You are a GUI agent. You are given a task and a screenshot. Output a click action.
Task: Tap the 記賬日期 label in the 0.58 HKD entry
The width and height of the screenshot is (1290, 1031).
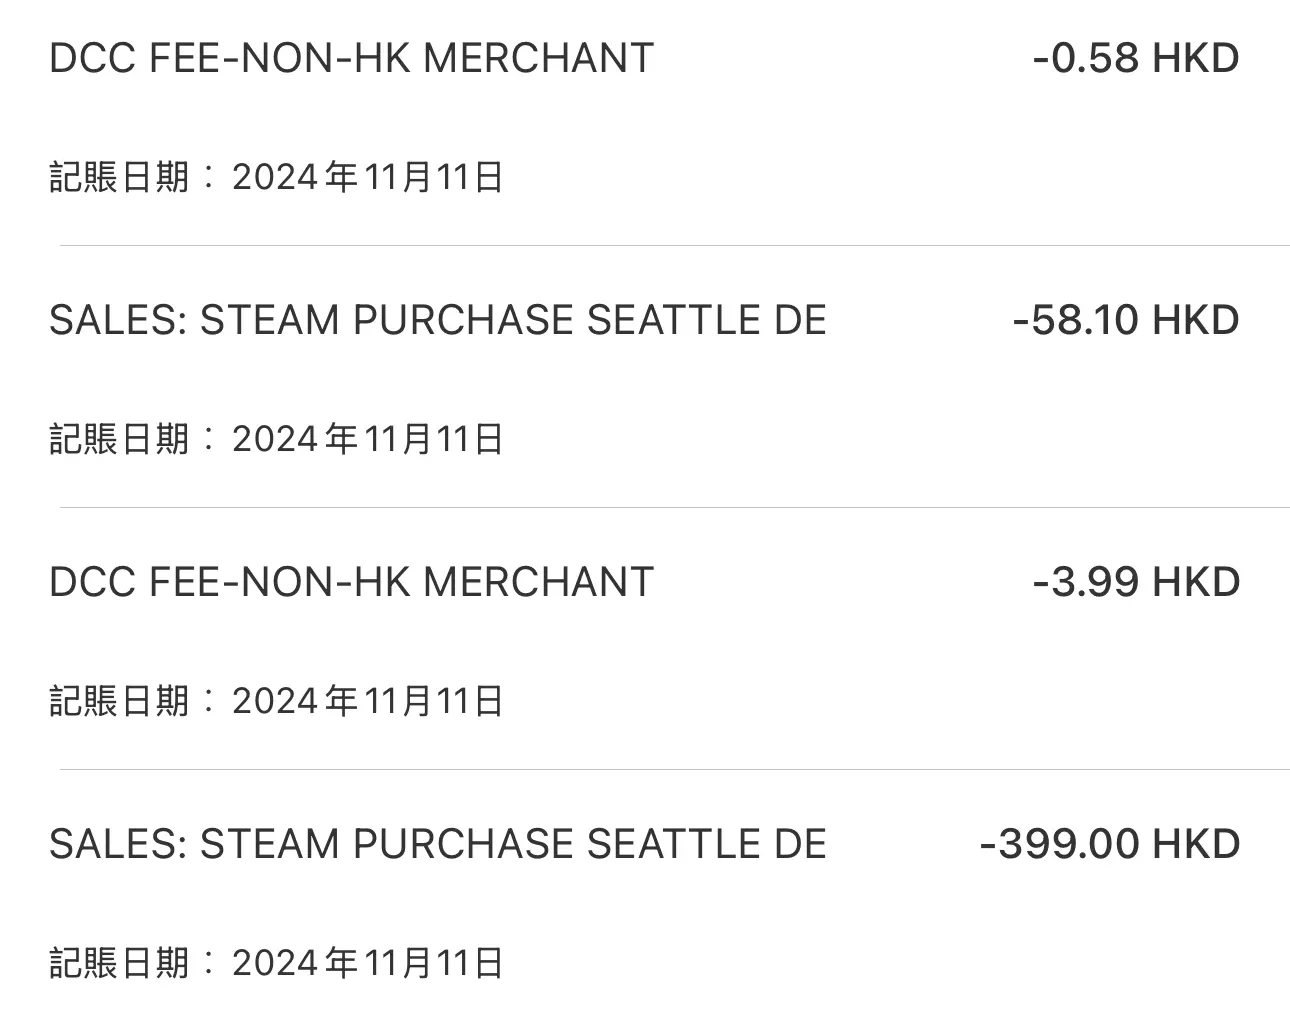(x=119, y=178)
